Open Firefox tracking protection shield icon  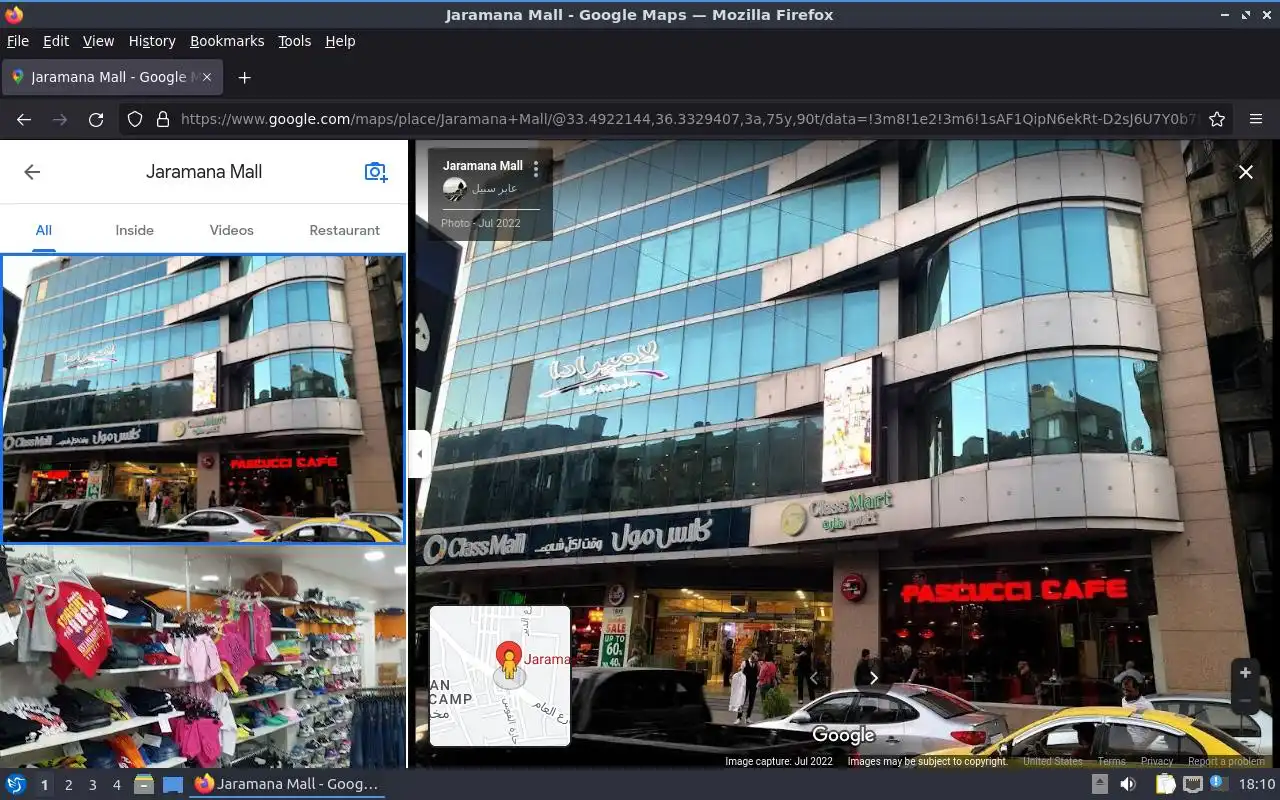coord(135,119)
